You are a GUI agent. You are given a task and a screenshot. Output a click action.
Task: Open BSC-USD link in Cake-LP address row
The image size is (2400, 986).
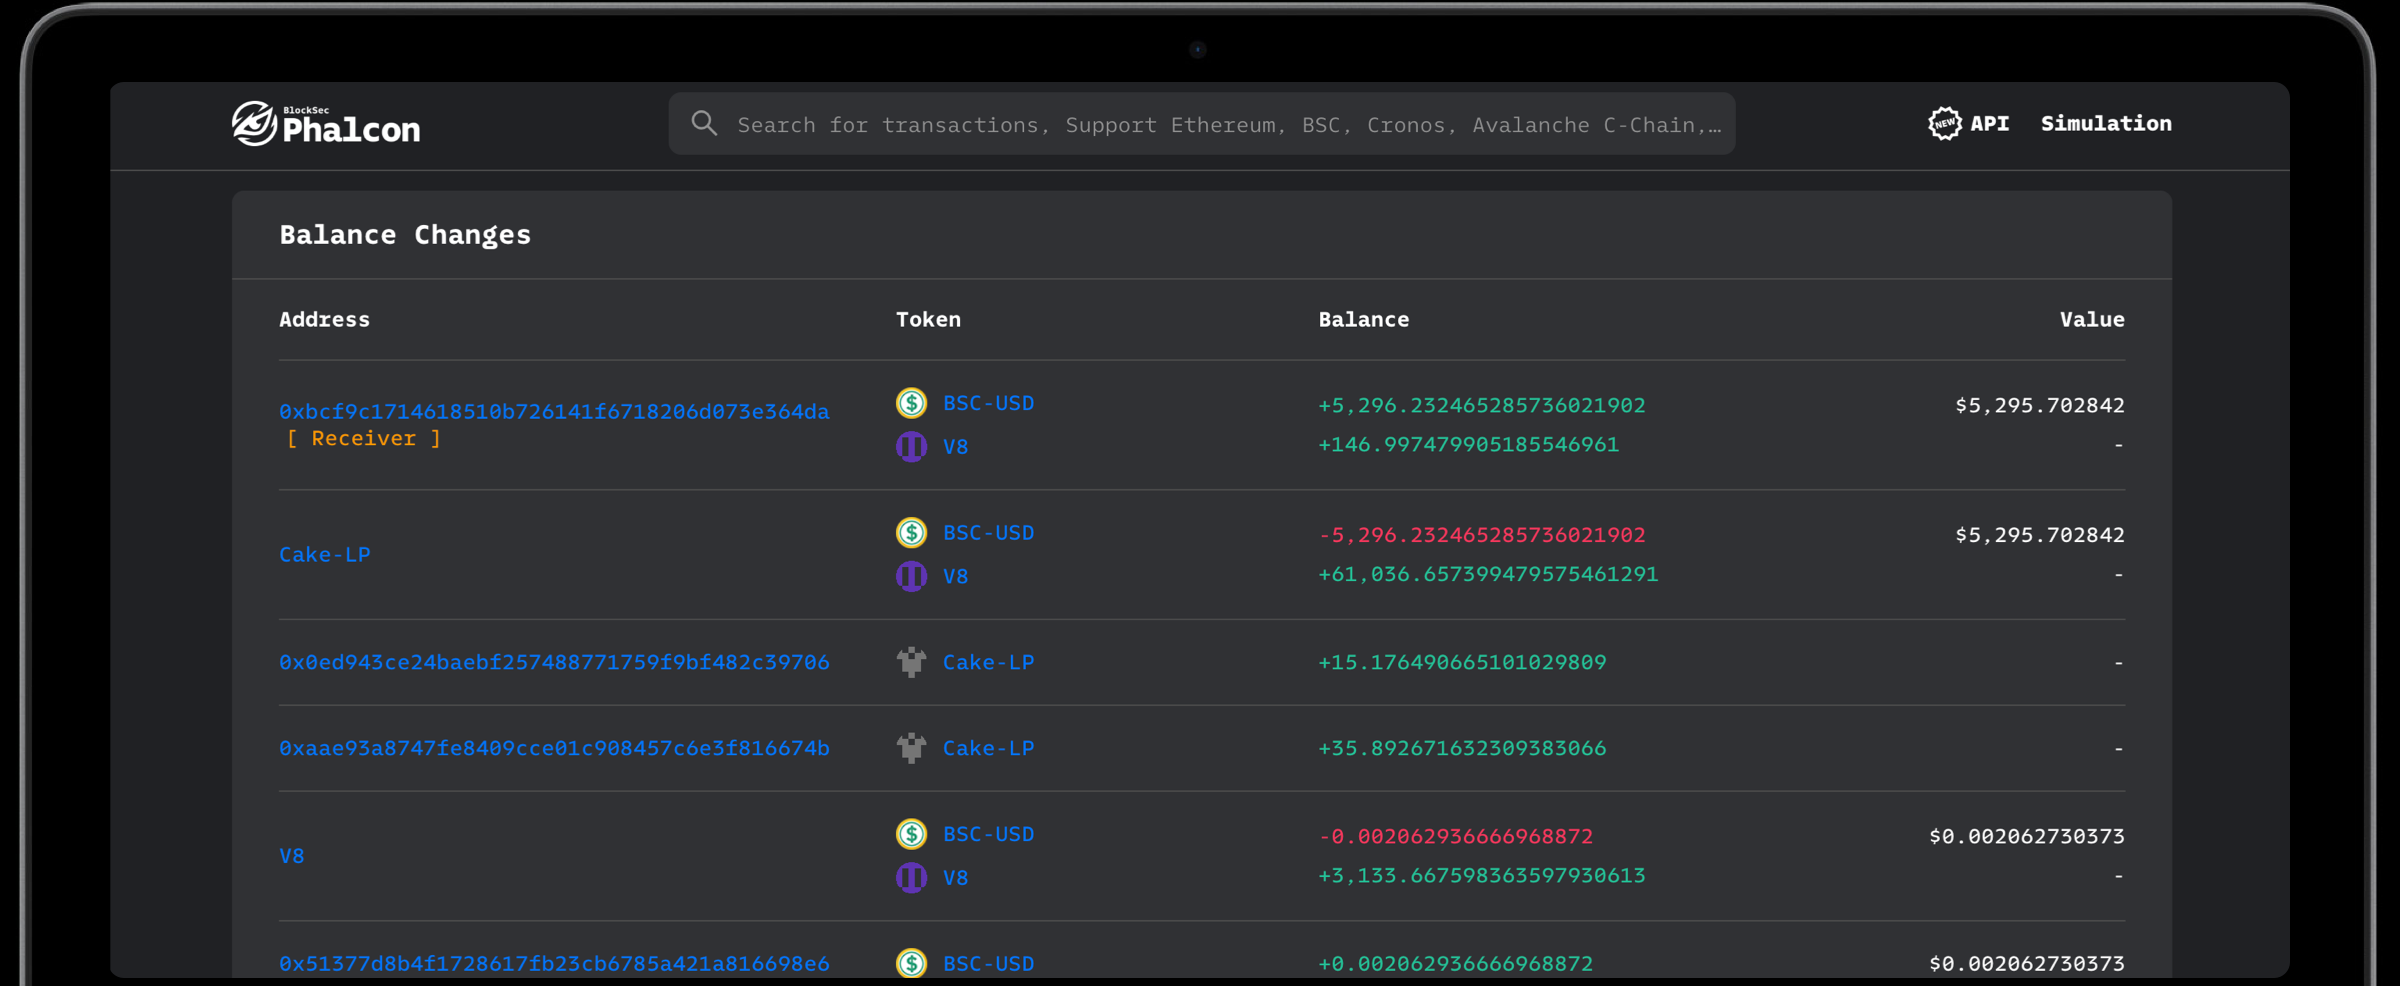(988, 533)
